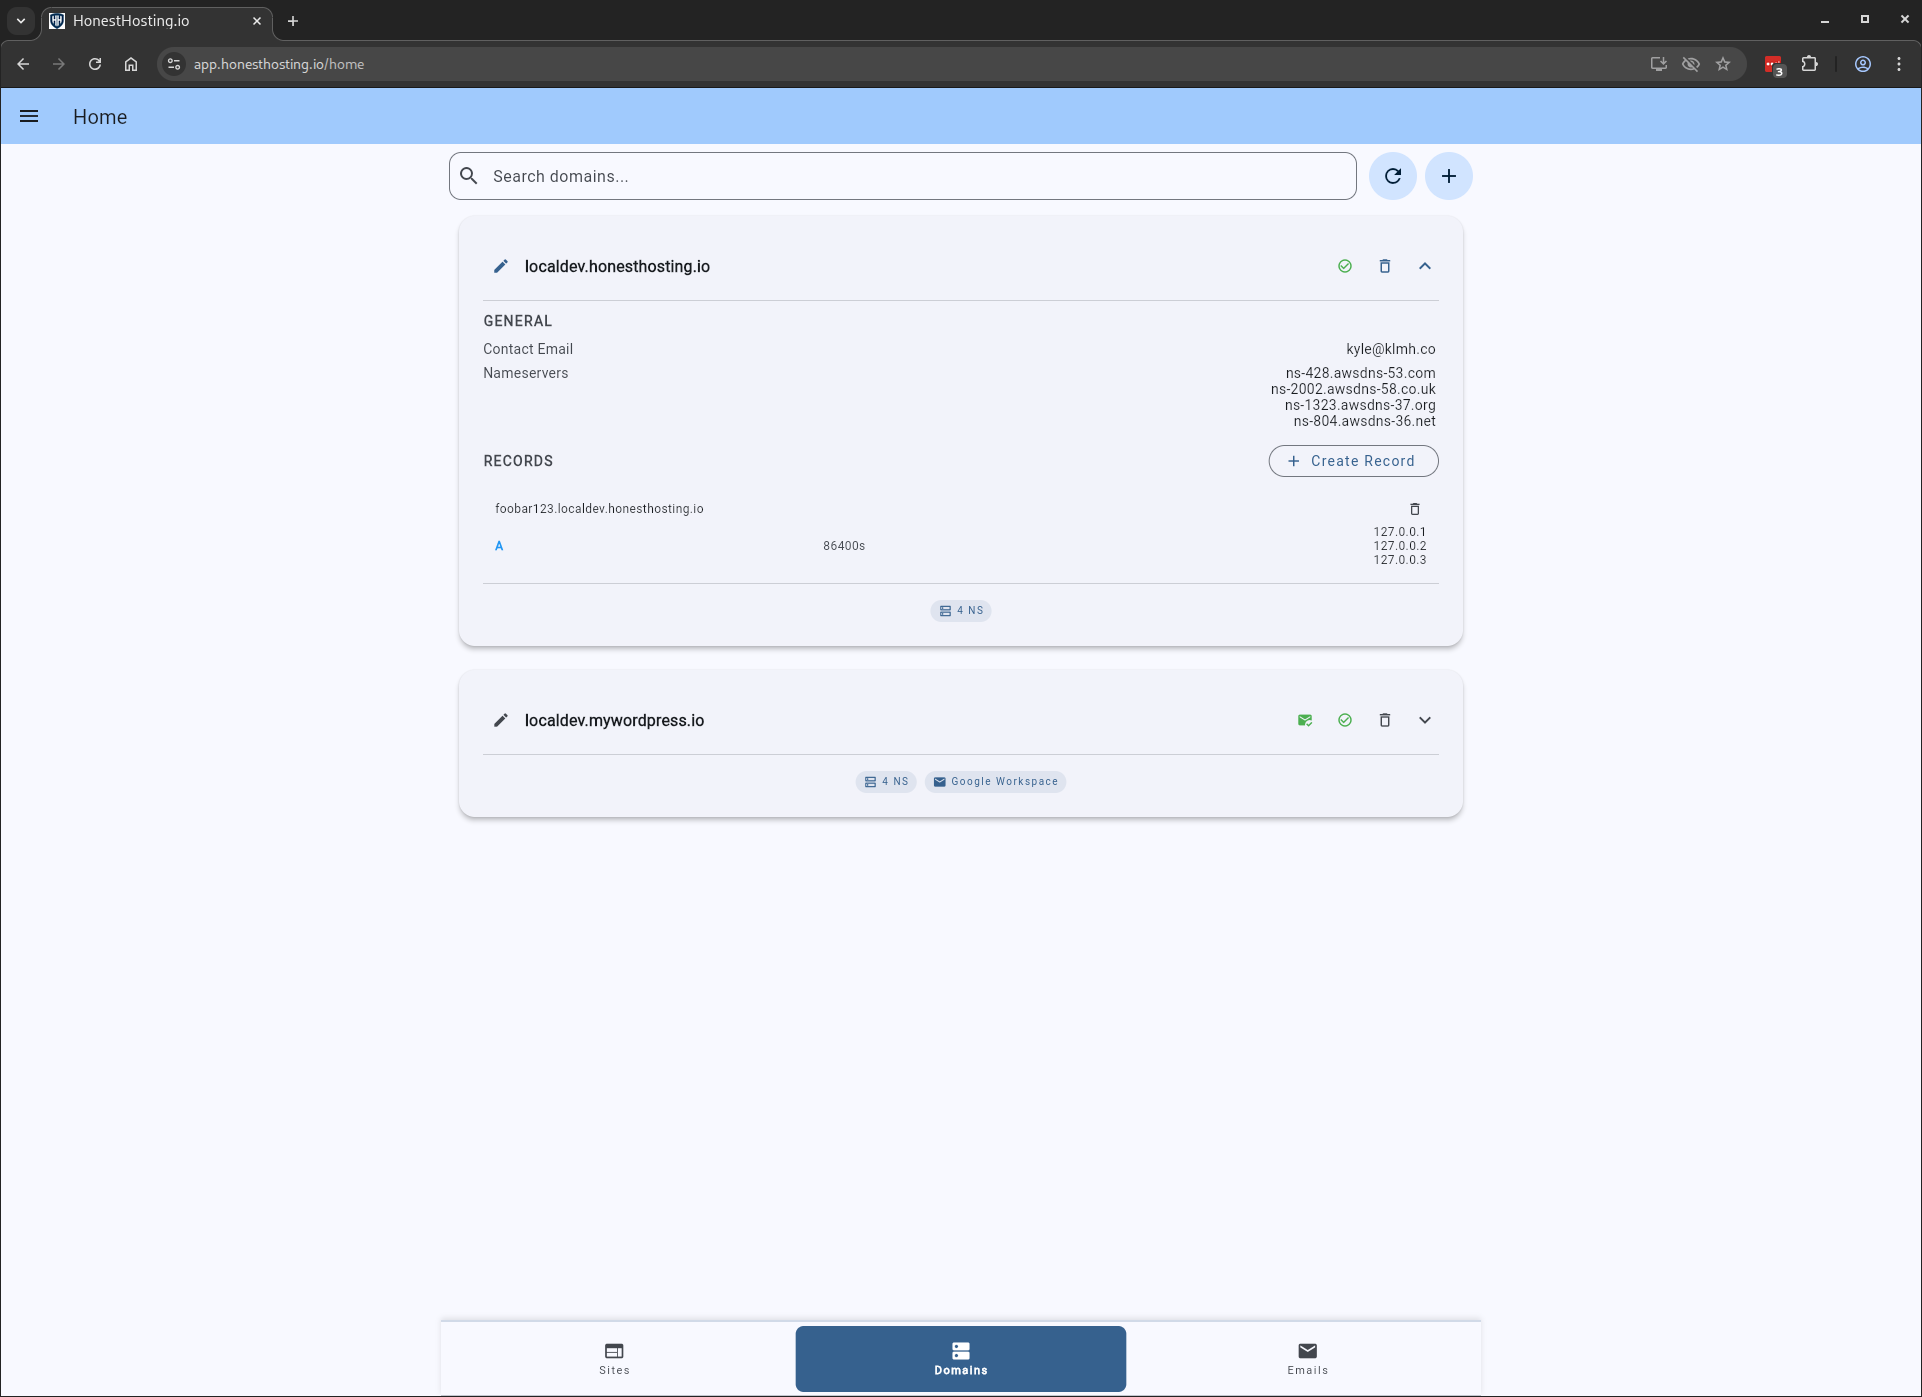Viewport: 1922px width, 1397px height.
Task: Switch to the Emails tab
Action: coord(1307,1358)
